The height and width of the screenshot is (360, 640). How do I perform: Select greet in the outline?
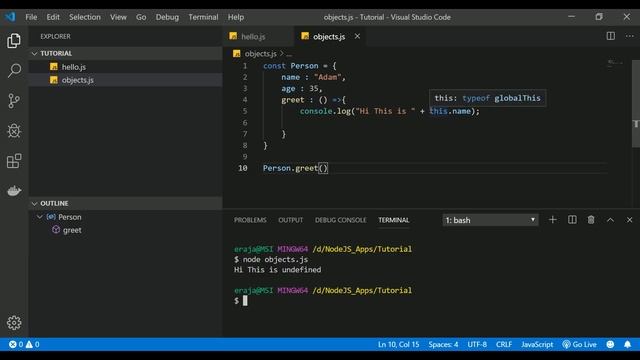click(72, 230)
